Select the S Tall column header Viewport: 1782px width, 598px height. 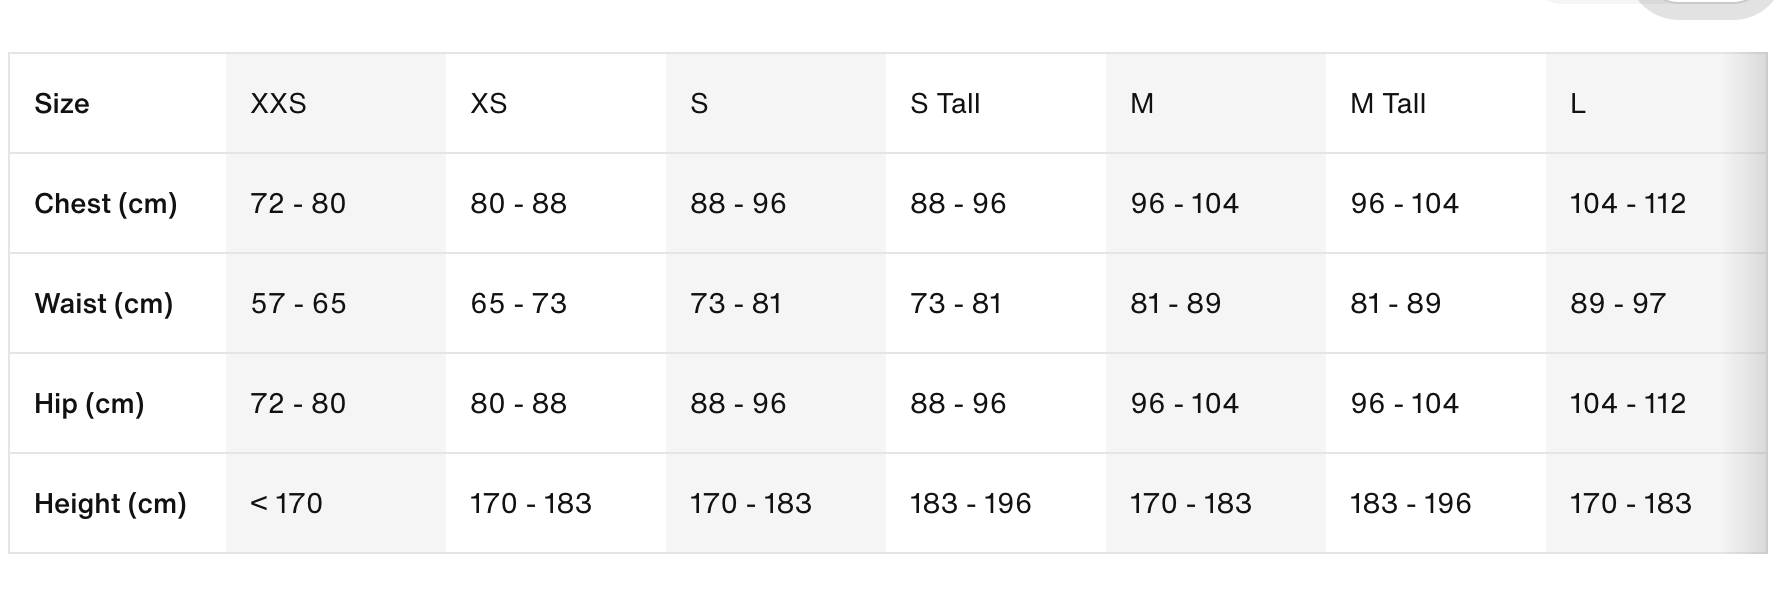pos(945,104)
